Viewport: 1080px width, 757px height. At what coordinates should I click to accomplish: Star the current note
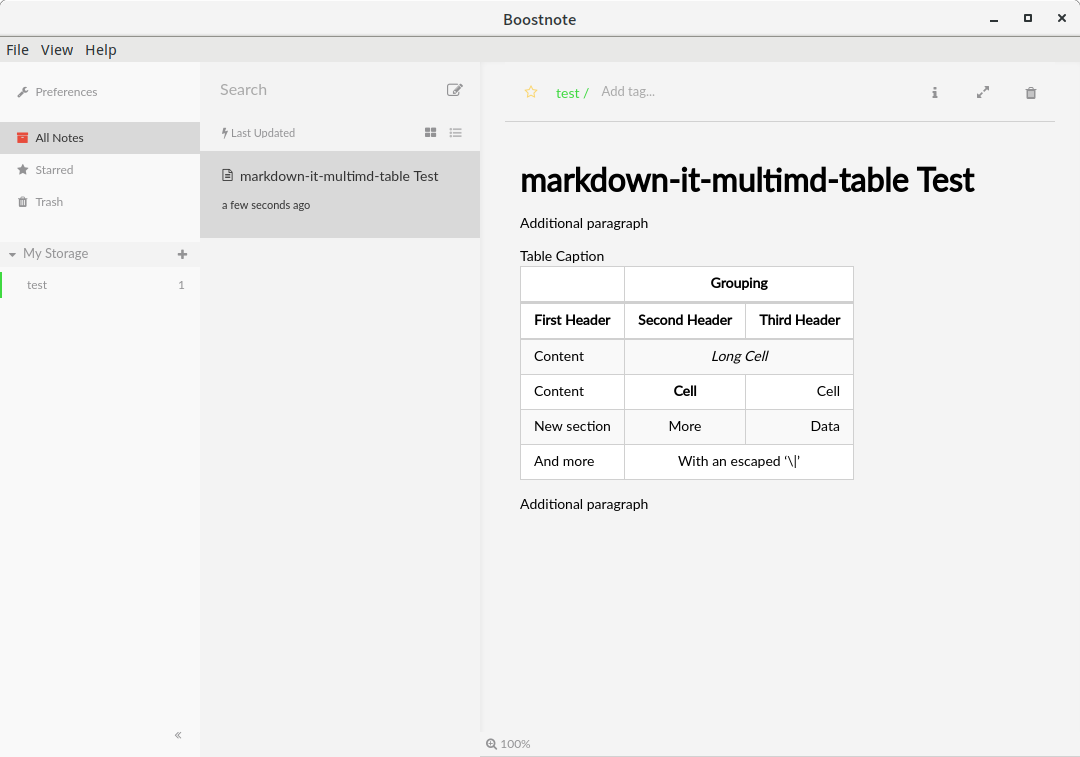tap(531, 92)
